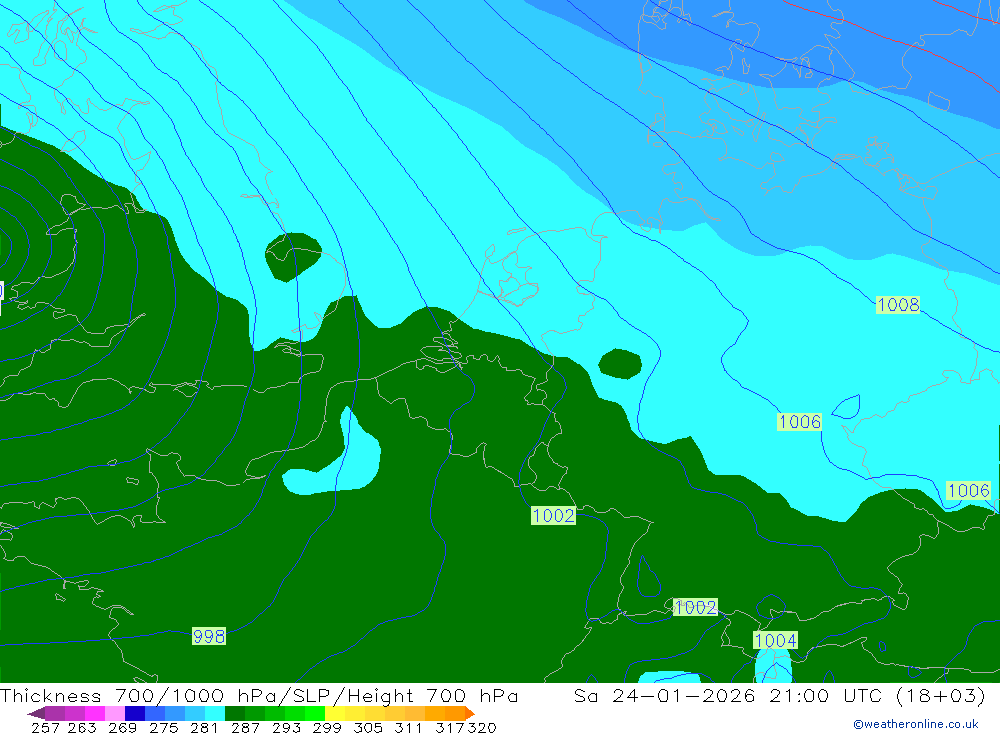Click the 'Sa 24-01-2026 21:00 UTC (18+03)' timestamp
The width and height of the screenshot is (1000, 733).
pyautogui.click(x=779, y=695)
